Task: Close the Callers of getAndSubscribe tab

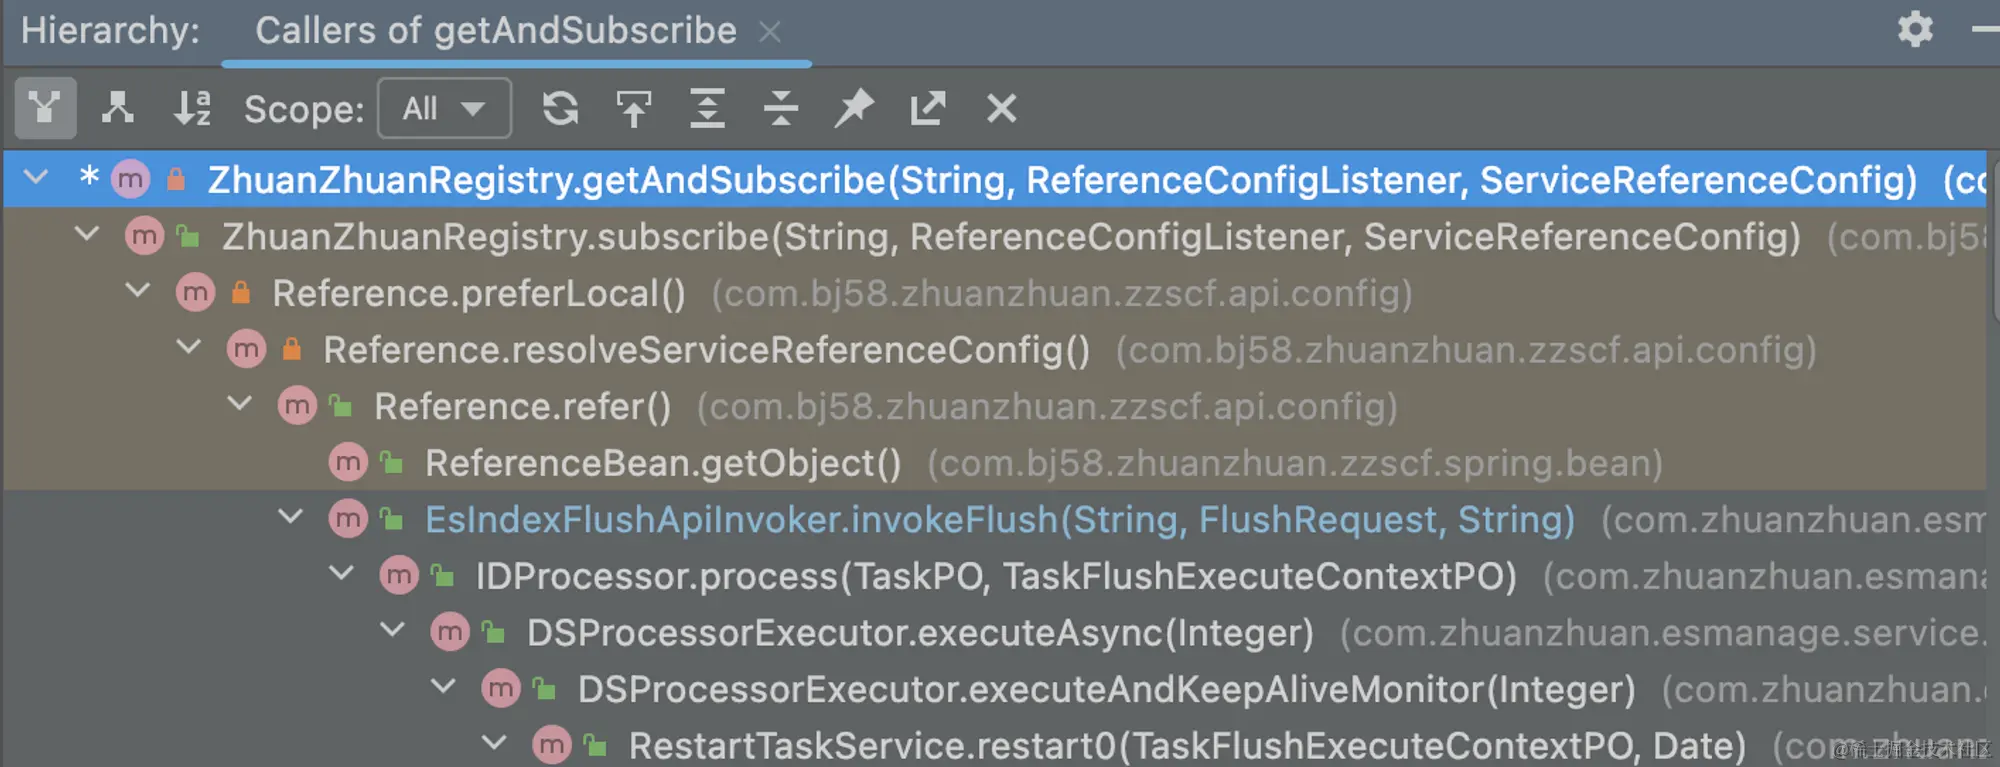Action: pyautogui.click(x=769, y=32)
